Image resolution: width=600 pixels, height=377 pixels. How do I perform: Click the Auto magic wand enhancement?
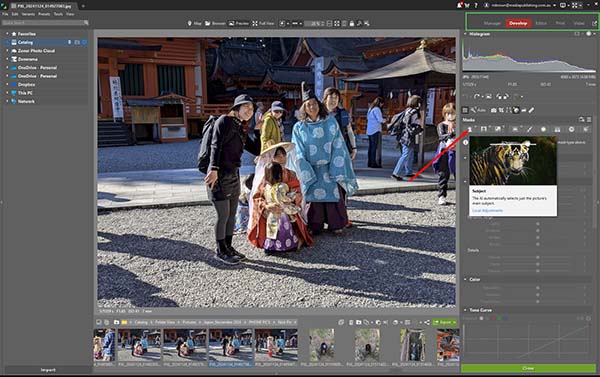coord(478,110)
